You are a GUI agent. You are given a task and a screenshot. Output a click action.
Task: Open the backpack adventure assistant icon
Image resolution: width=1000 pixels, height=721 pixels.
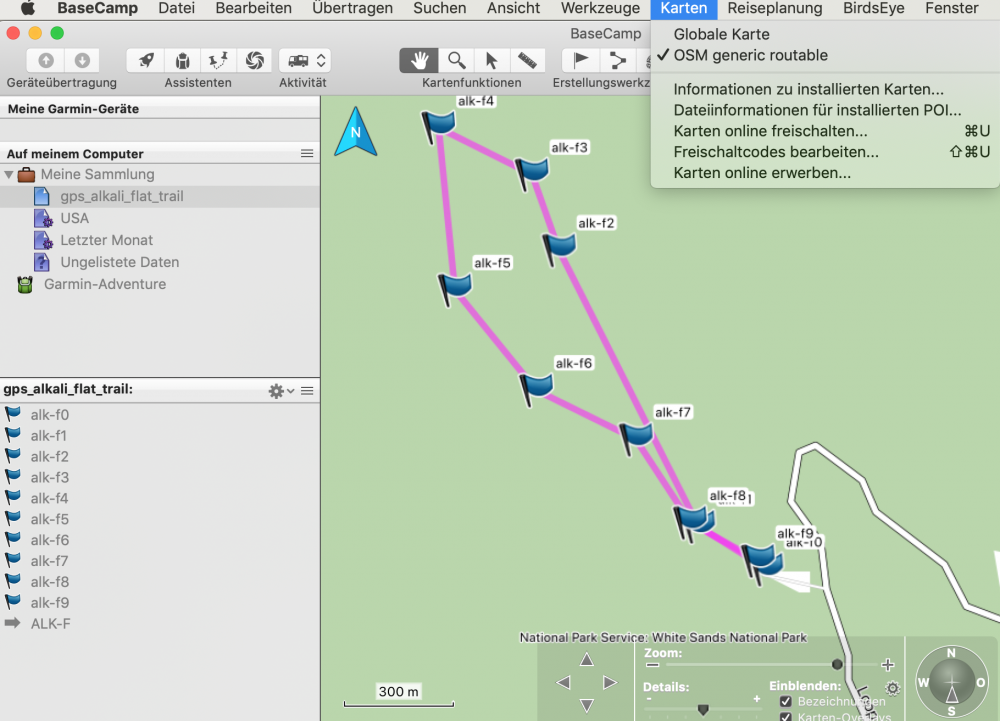coord(182,61)
